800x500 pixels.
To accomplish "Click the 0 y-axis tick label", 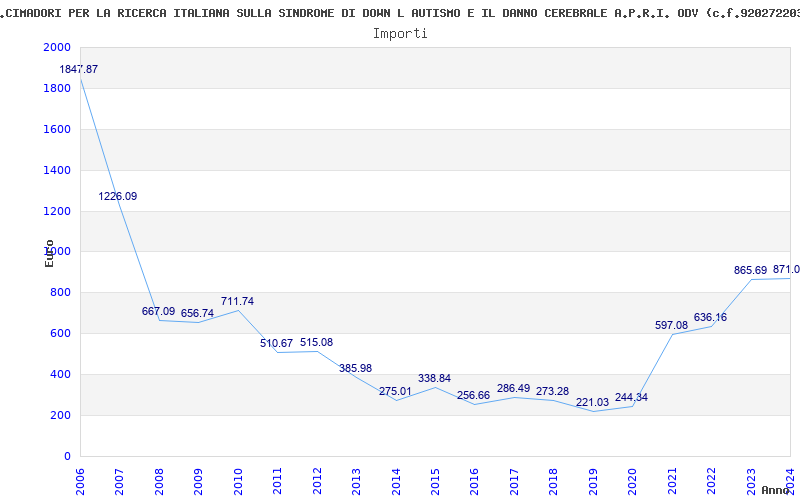I will pyautogui.click(x=67, y=456).
